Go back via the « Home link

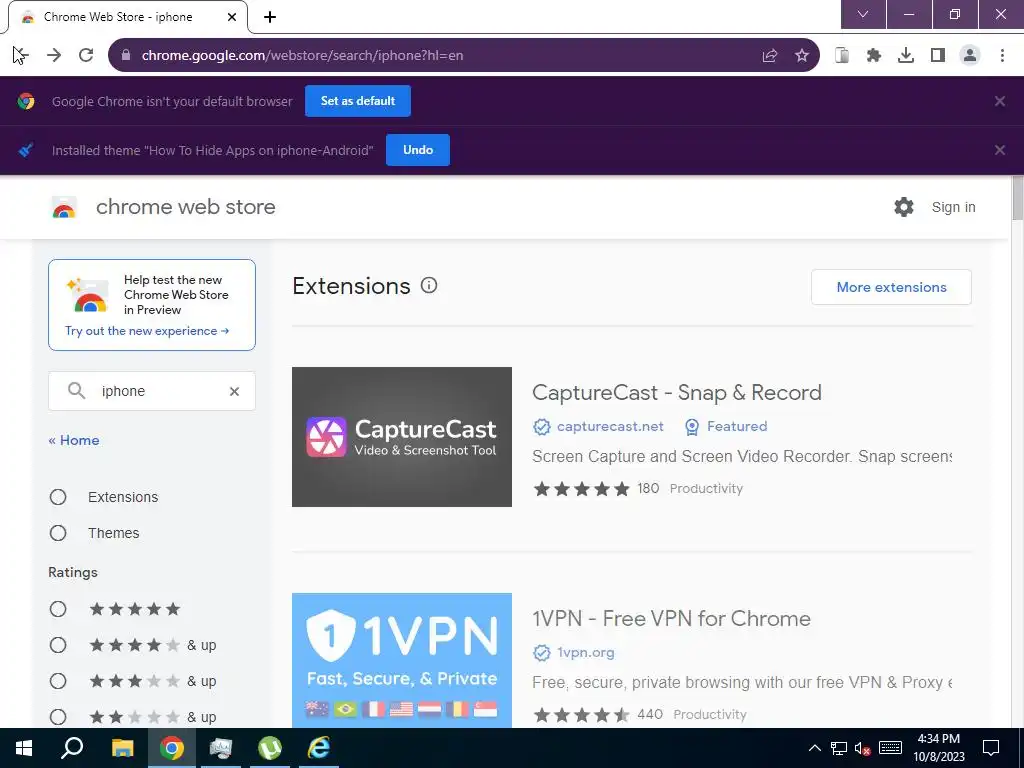74,440
